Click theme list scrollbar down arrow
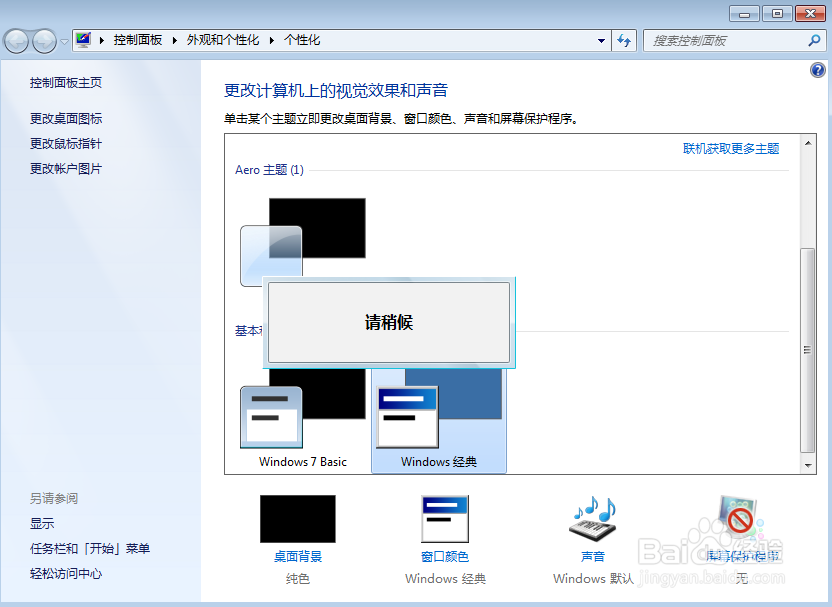The height and width of the screenshot is (607, 832). click(808, 465)
